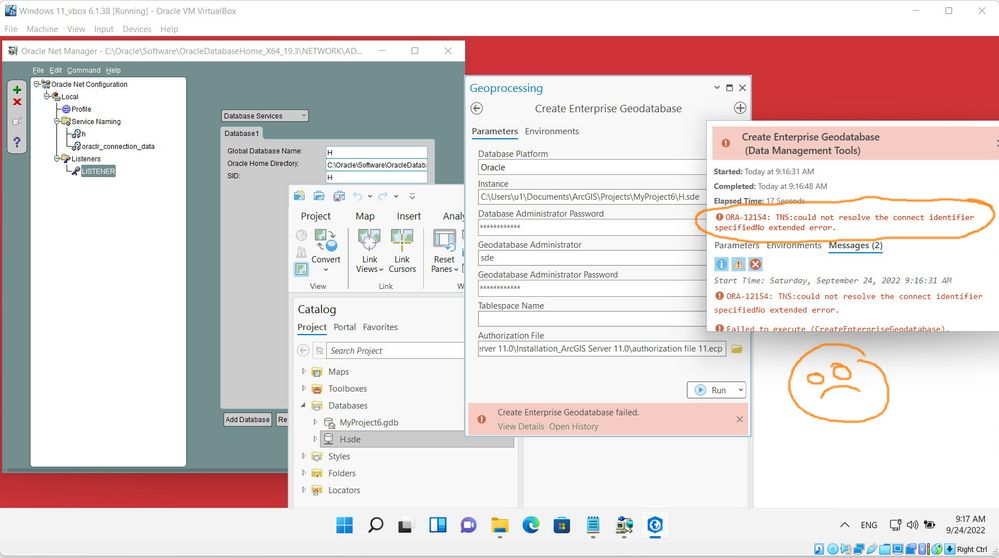This screenshot has width=999, height=558.
Task: Open the Database Services dropdown
Action: (x=265, y=116)
